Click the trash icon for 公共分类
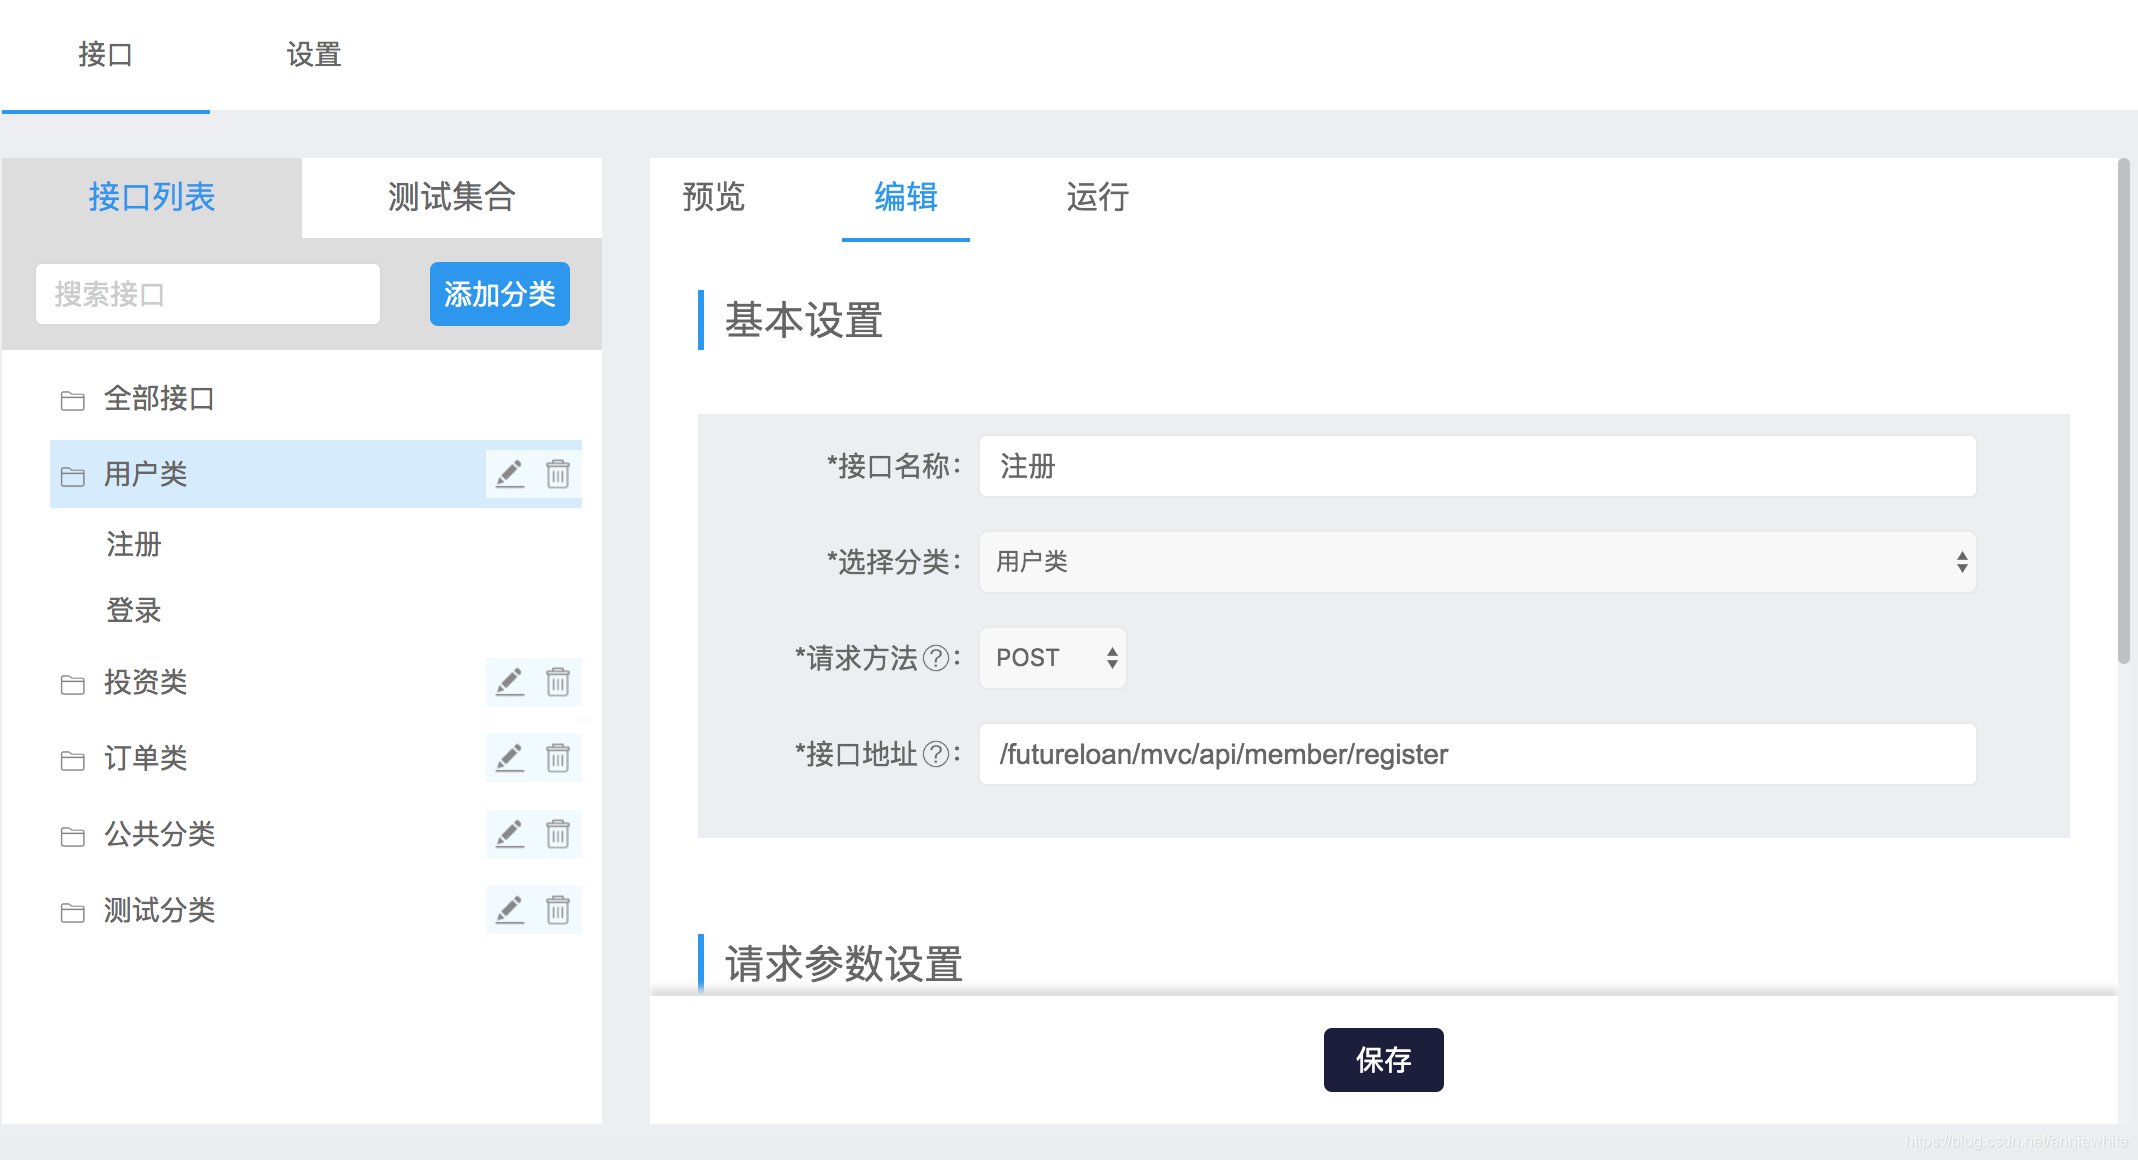 tap(558, 834)
